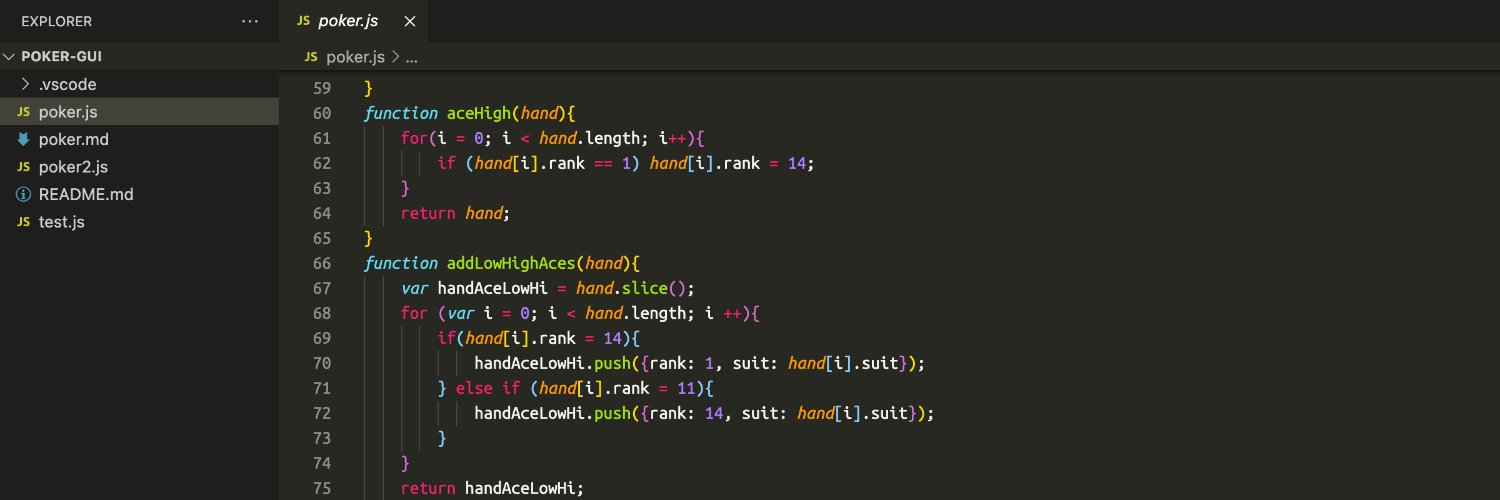Click line number 72 in the gutter
Screen dimensions: 1500x500
click(322, 413)
